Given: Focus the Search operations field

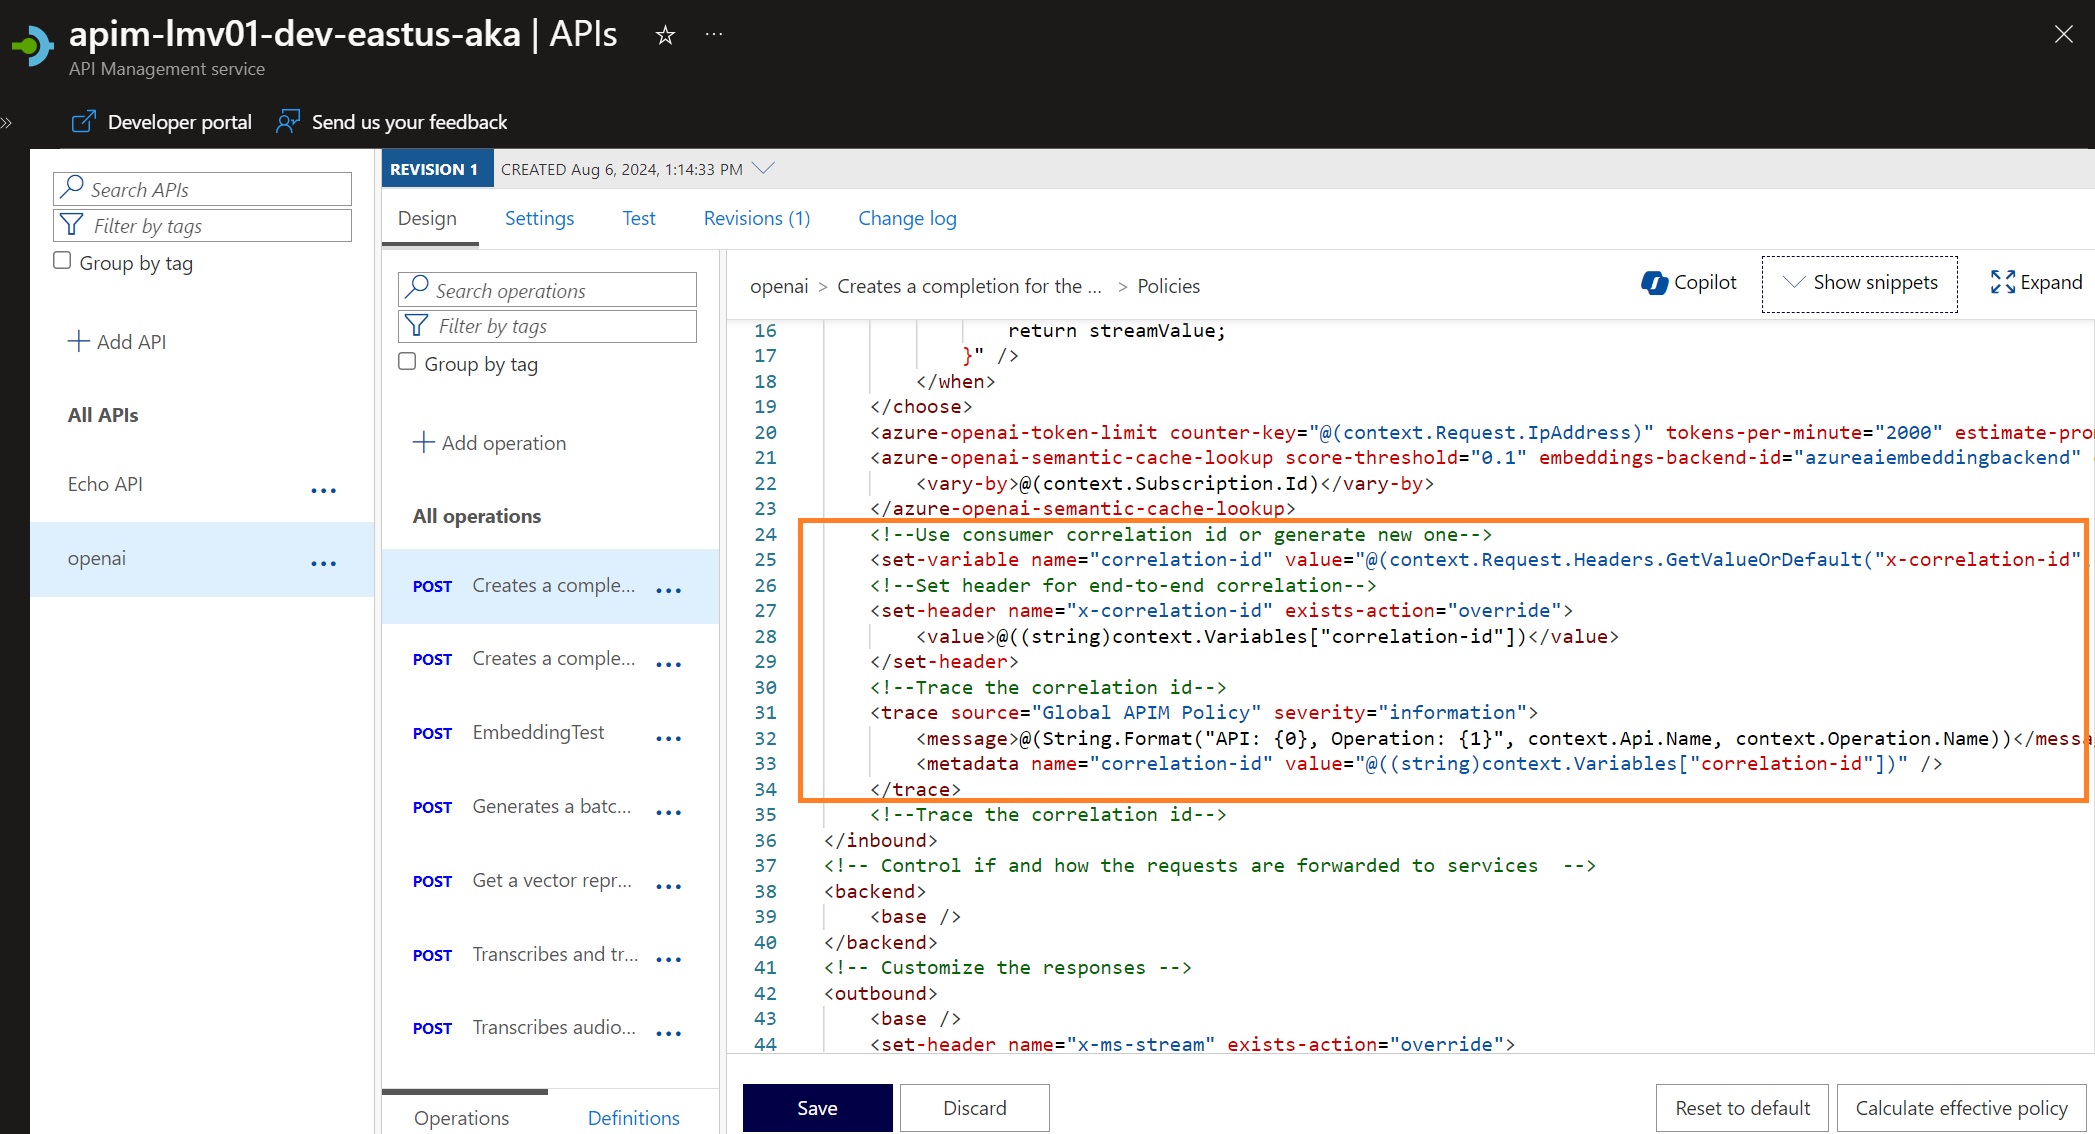Looking at the screenshot, I should (x=547, y=290).
